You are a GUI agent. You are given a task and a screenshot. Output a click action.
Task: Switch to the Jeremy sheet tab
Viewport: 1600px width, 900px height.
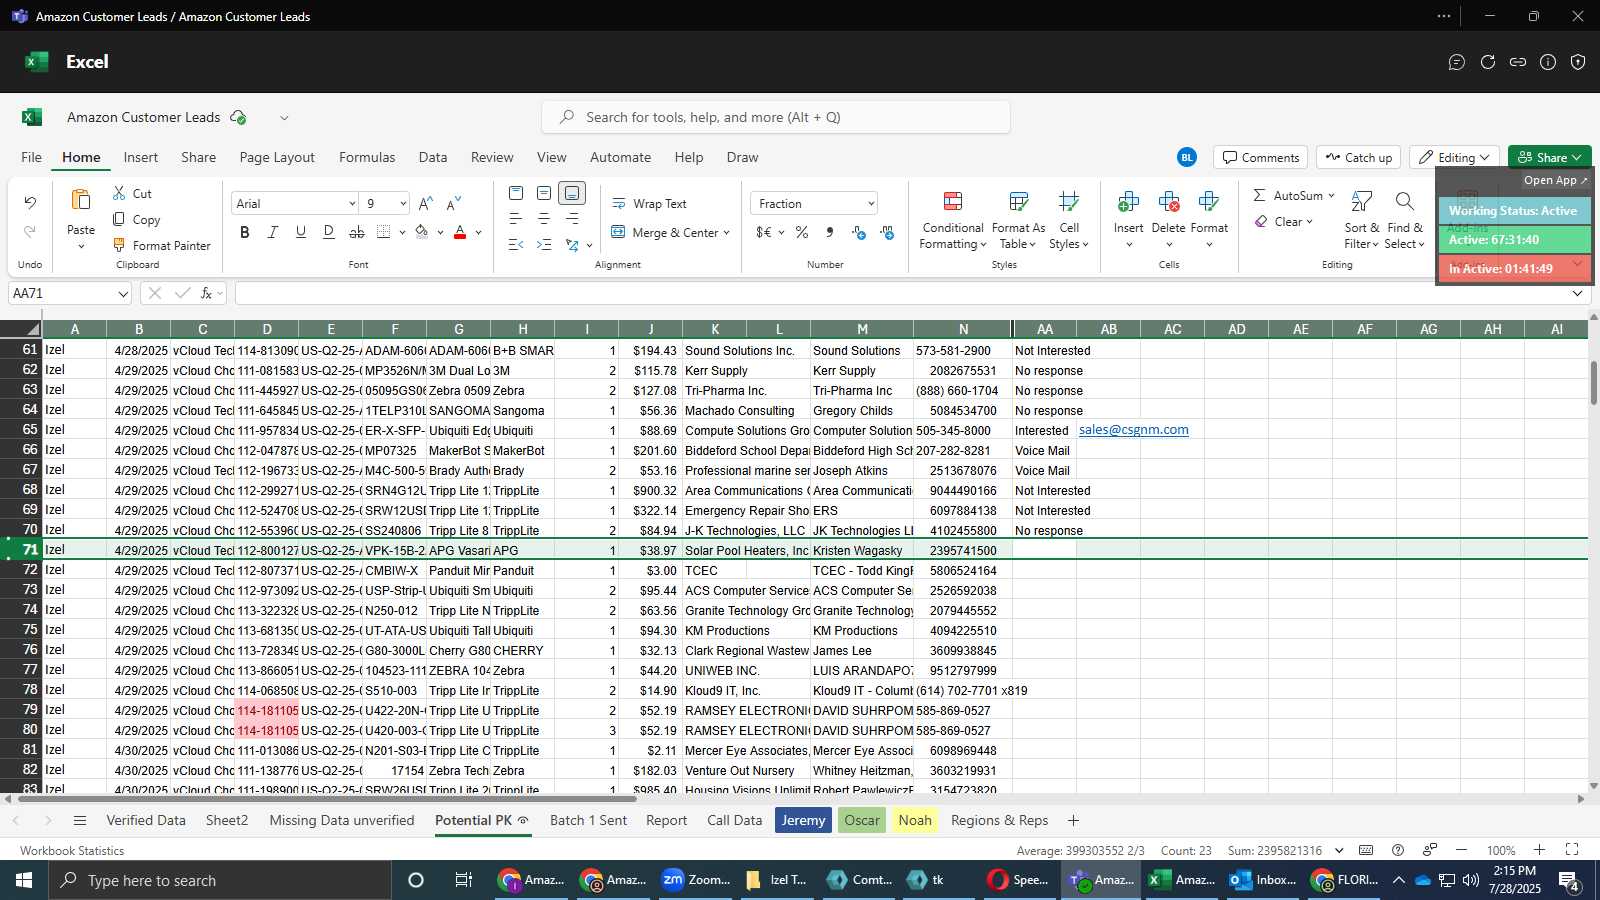tap(803, 820)
